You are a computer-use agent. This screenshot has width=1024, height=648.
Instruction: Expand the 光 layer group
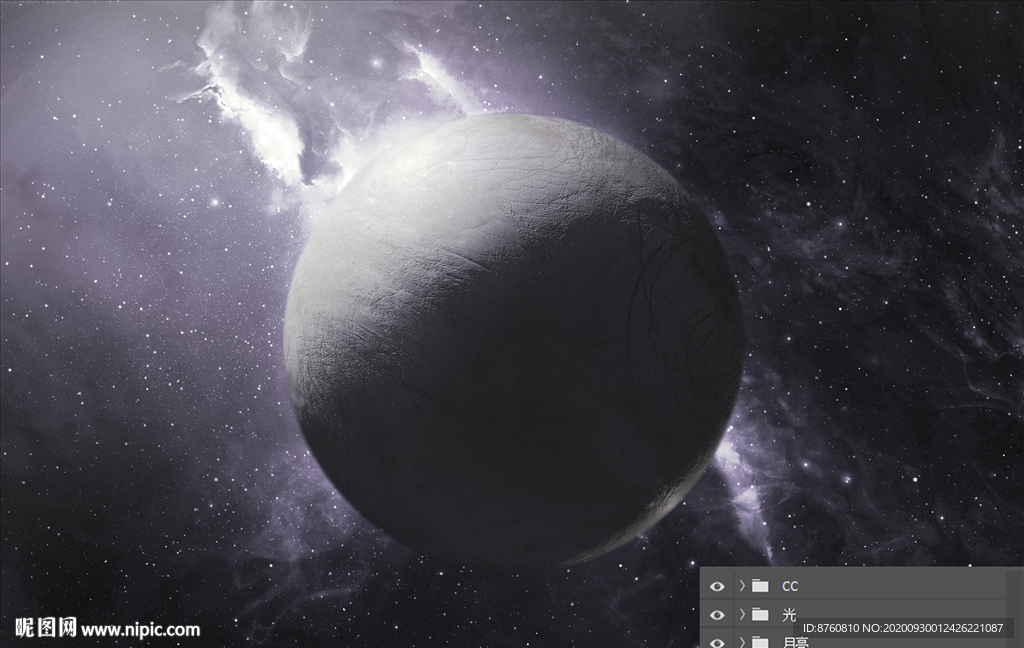[x=742, y=615]
